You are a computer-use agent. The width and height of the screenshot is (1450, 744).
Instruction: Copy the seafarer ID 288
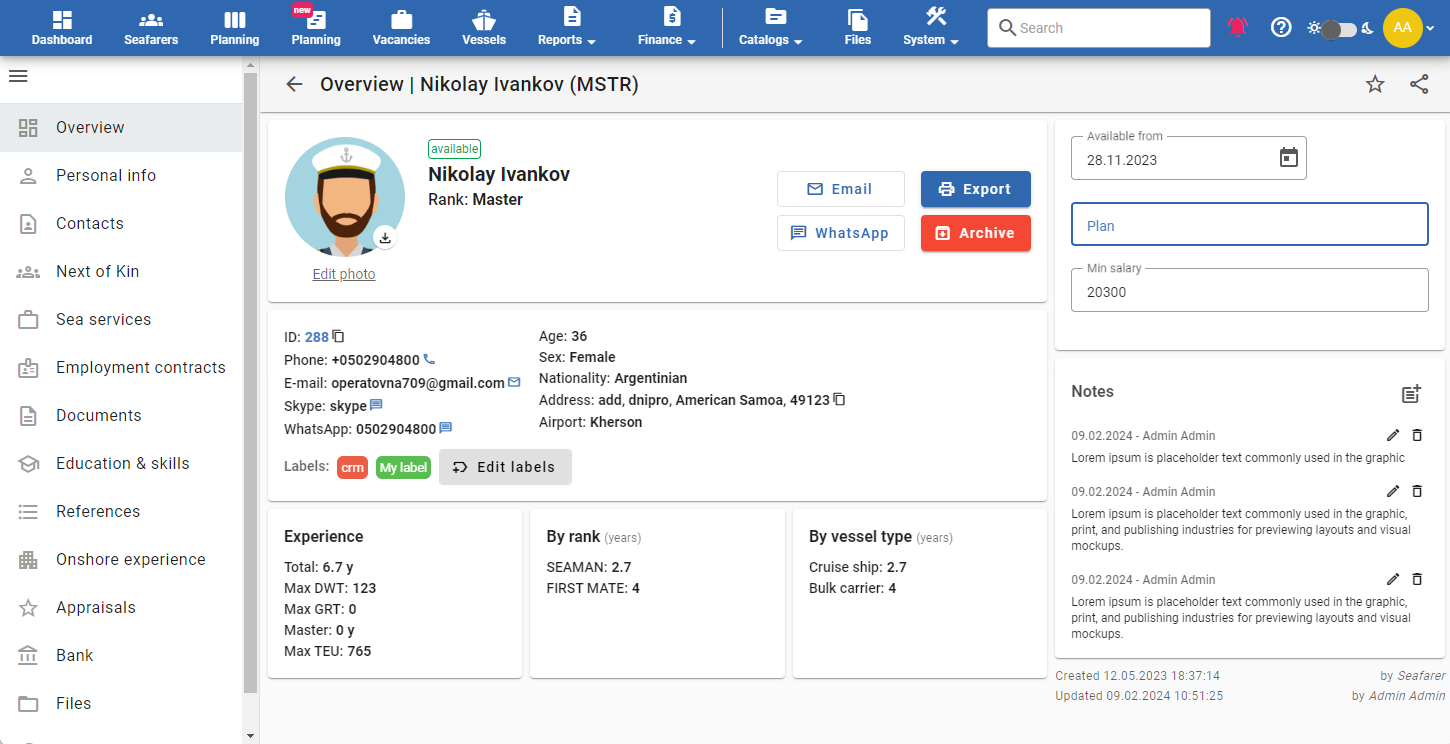[x=338, y=337]
